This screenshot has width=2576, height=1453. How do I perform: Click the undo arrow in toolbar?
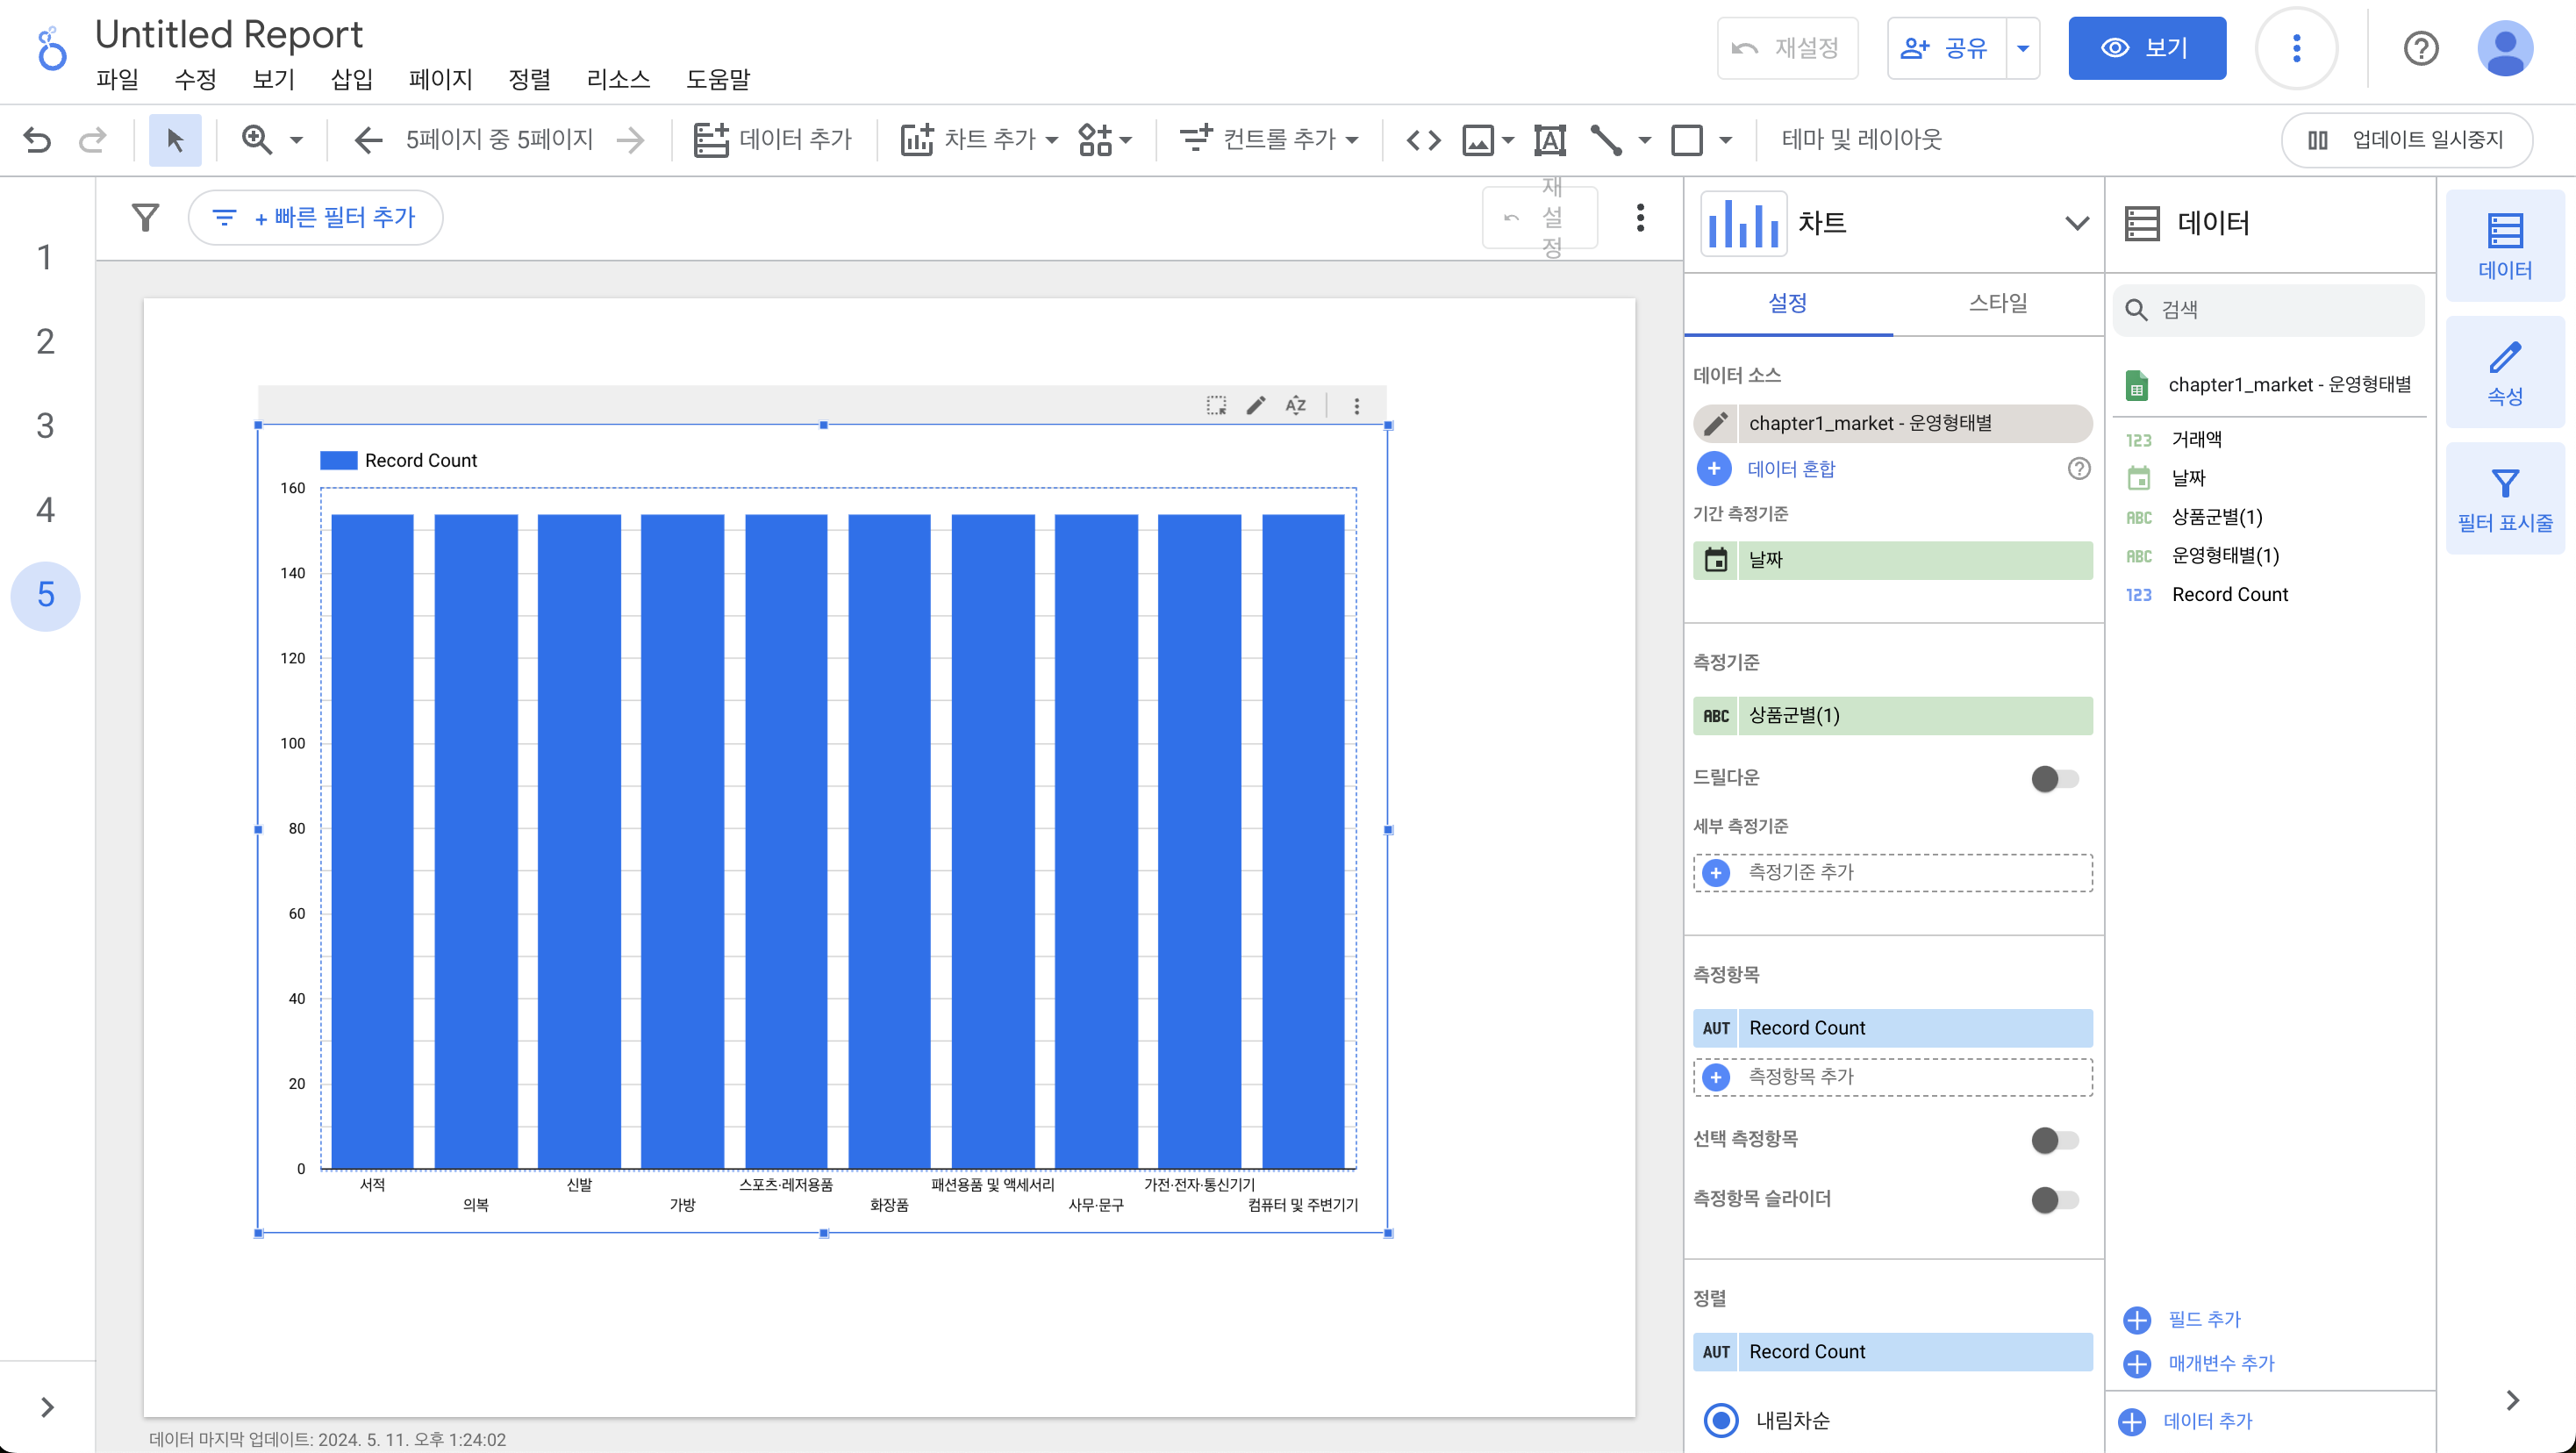(x=37, y=139)
